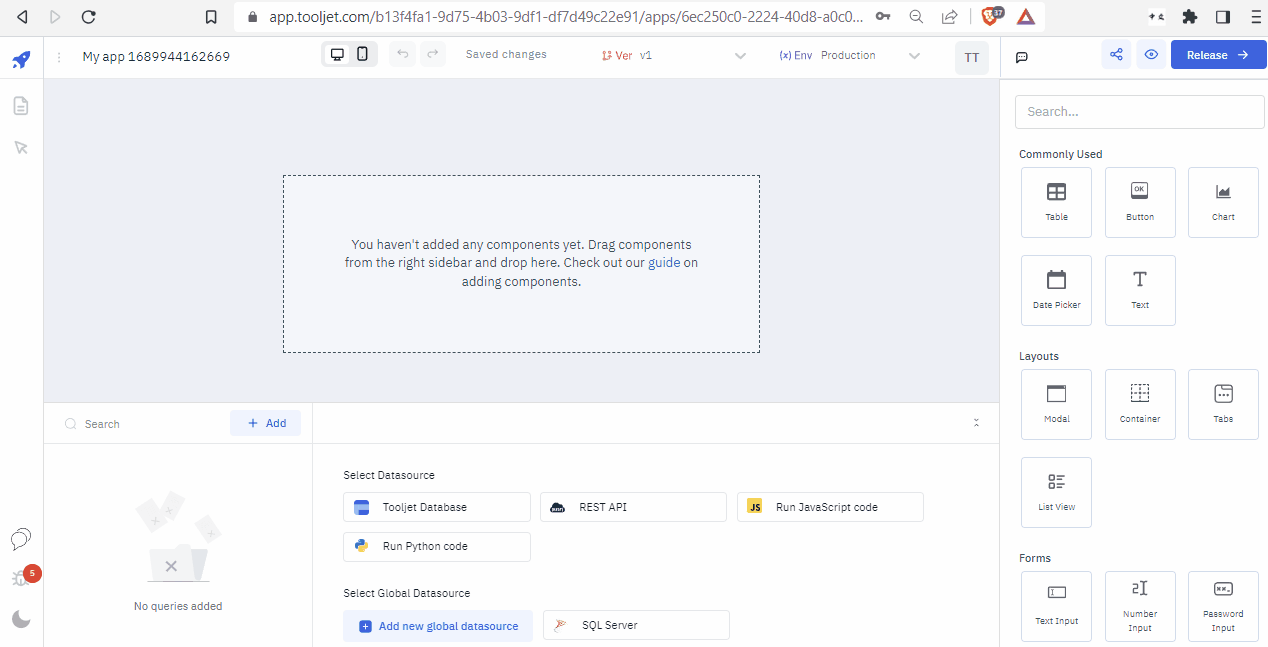Screen dimensions: 1268x647
Task: Open the debugger bug icon with badge
Action: click(21, 579)
